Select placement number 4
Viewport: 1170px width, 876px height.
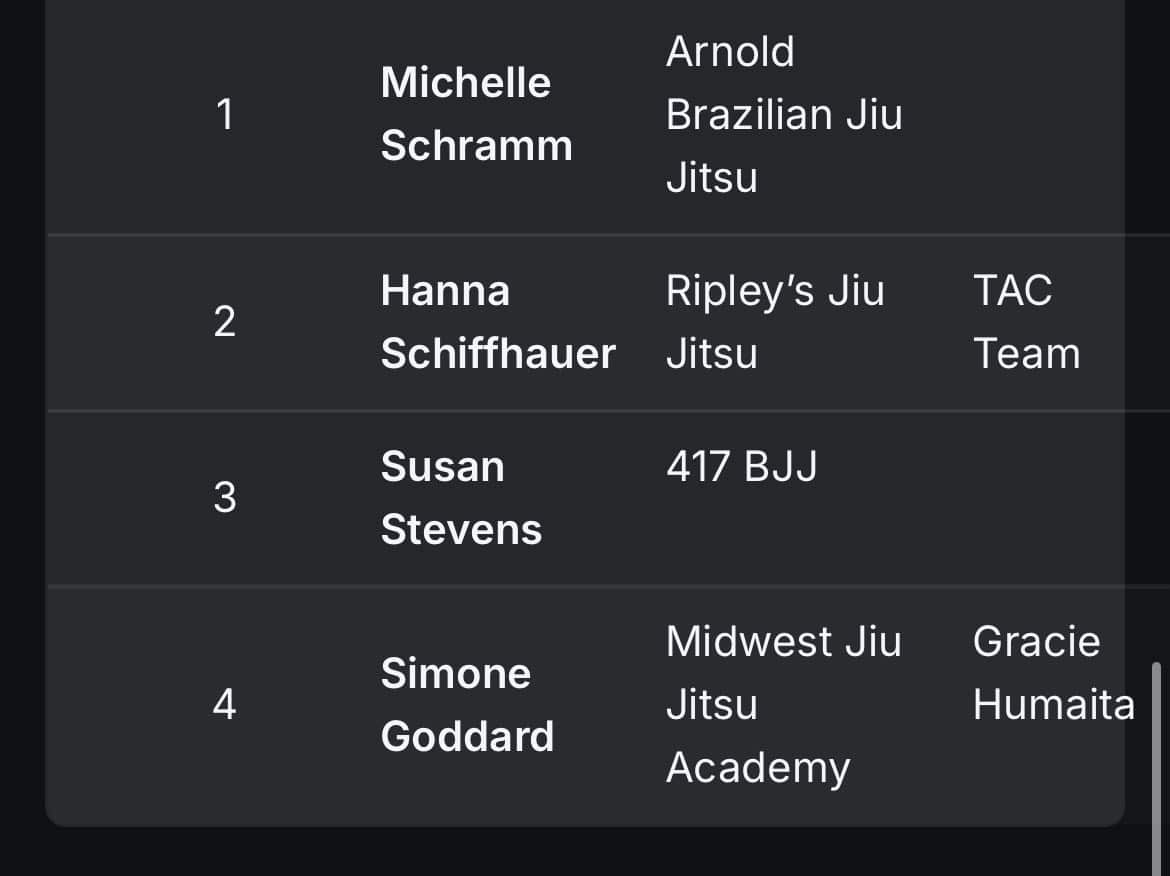pos(225,705)
